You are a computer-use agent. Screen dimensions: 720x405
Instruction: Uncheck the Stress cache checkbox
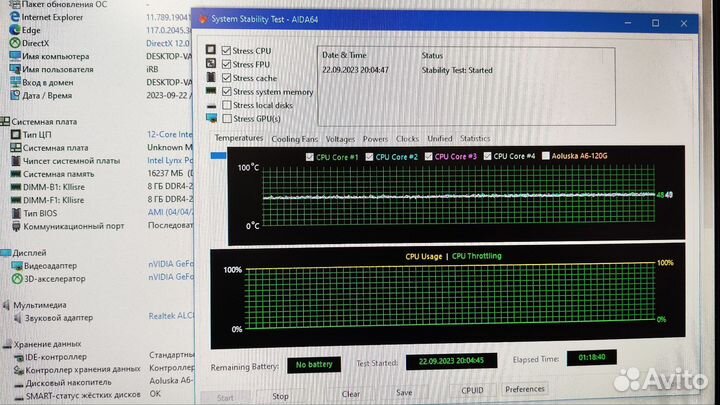(226, 78)
